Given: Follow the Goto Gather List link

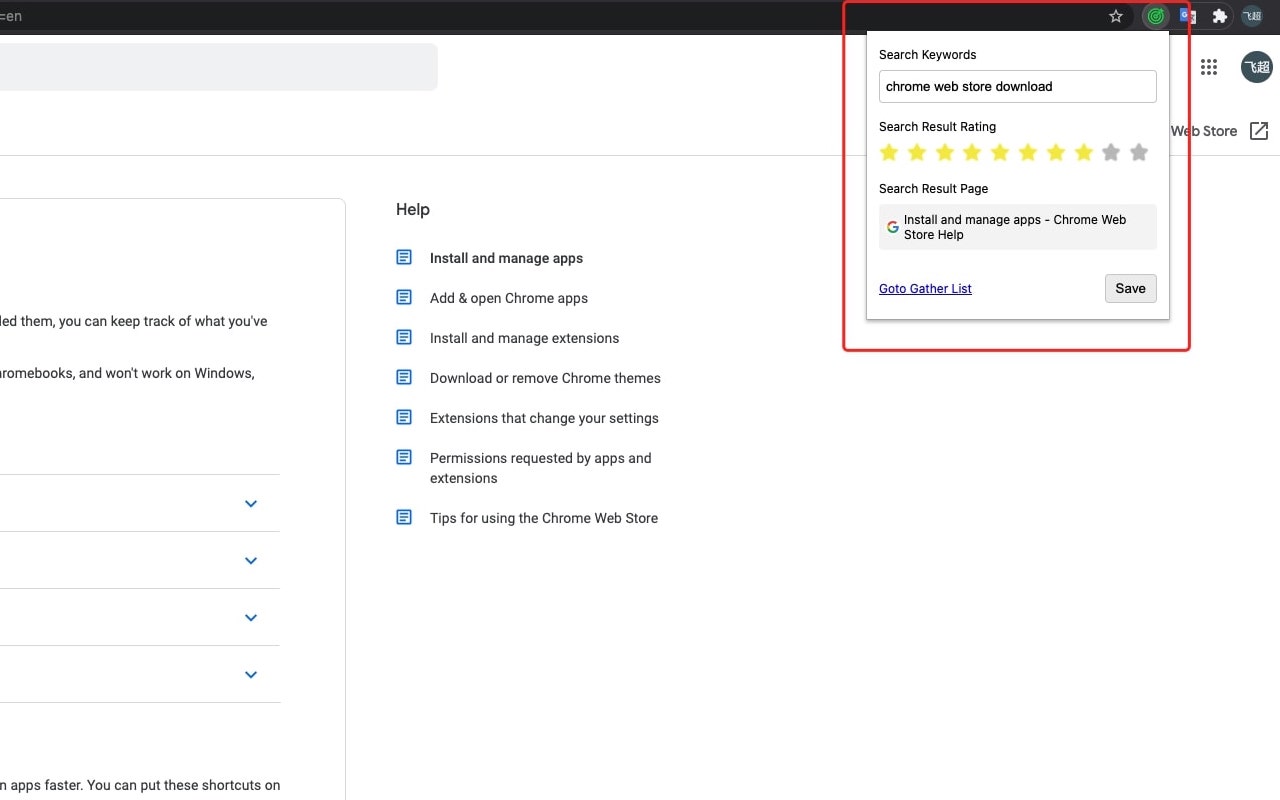Looking at the screenshot, I should [925, 289].
